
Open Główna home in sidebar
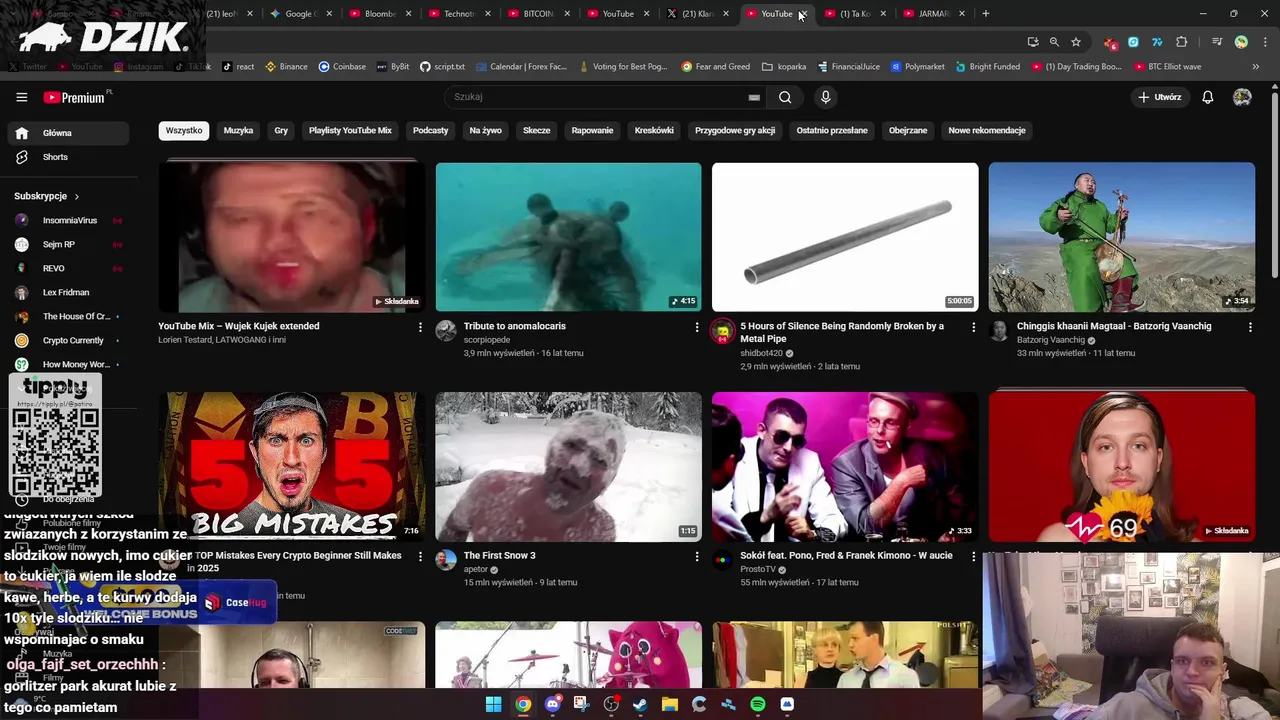pyautogui.click(x=68, y=133)
